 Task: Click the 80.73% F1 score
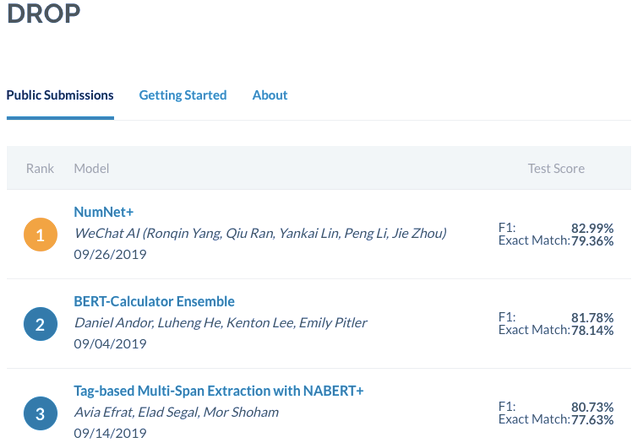tap(592, 407)
